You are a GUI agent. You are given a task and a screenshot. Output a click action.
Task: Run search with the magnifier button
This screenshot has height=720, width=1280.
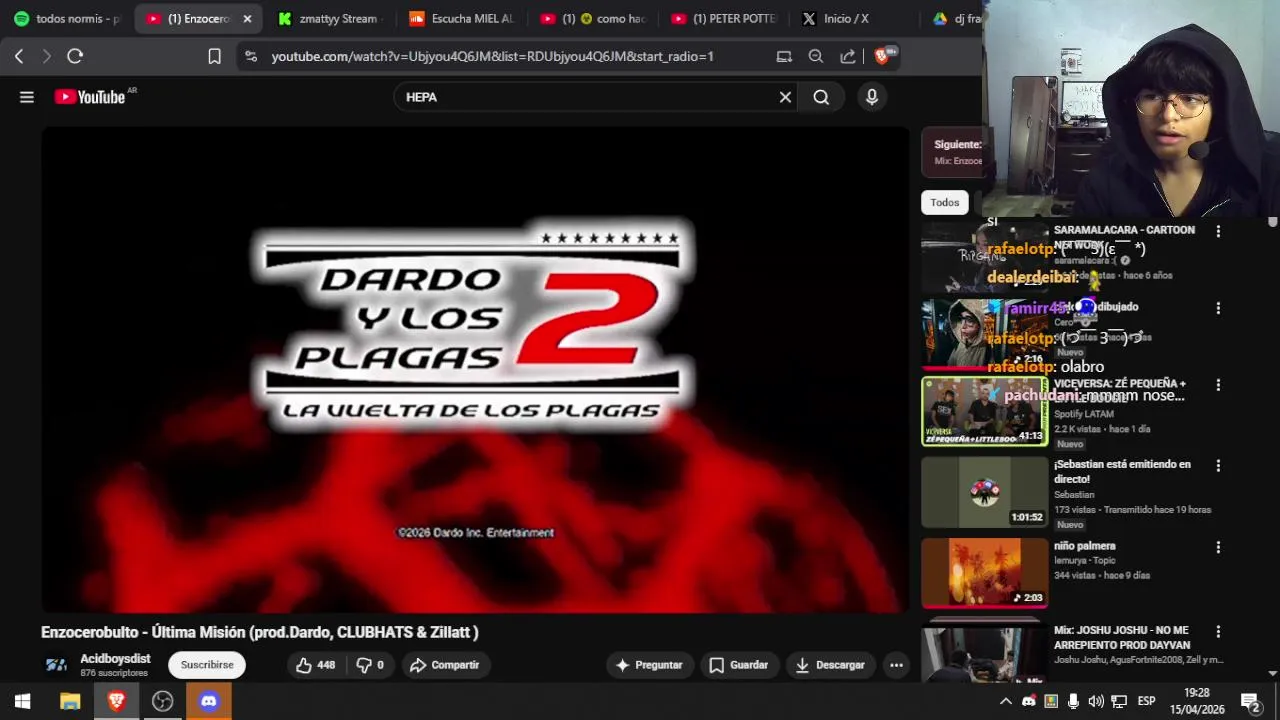(x=821, y=97)
